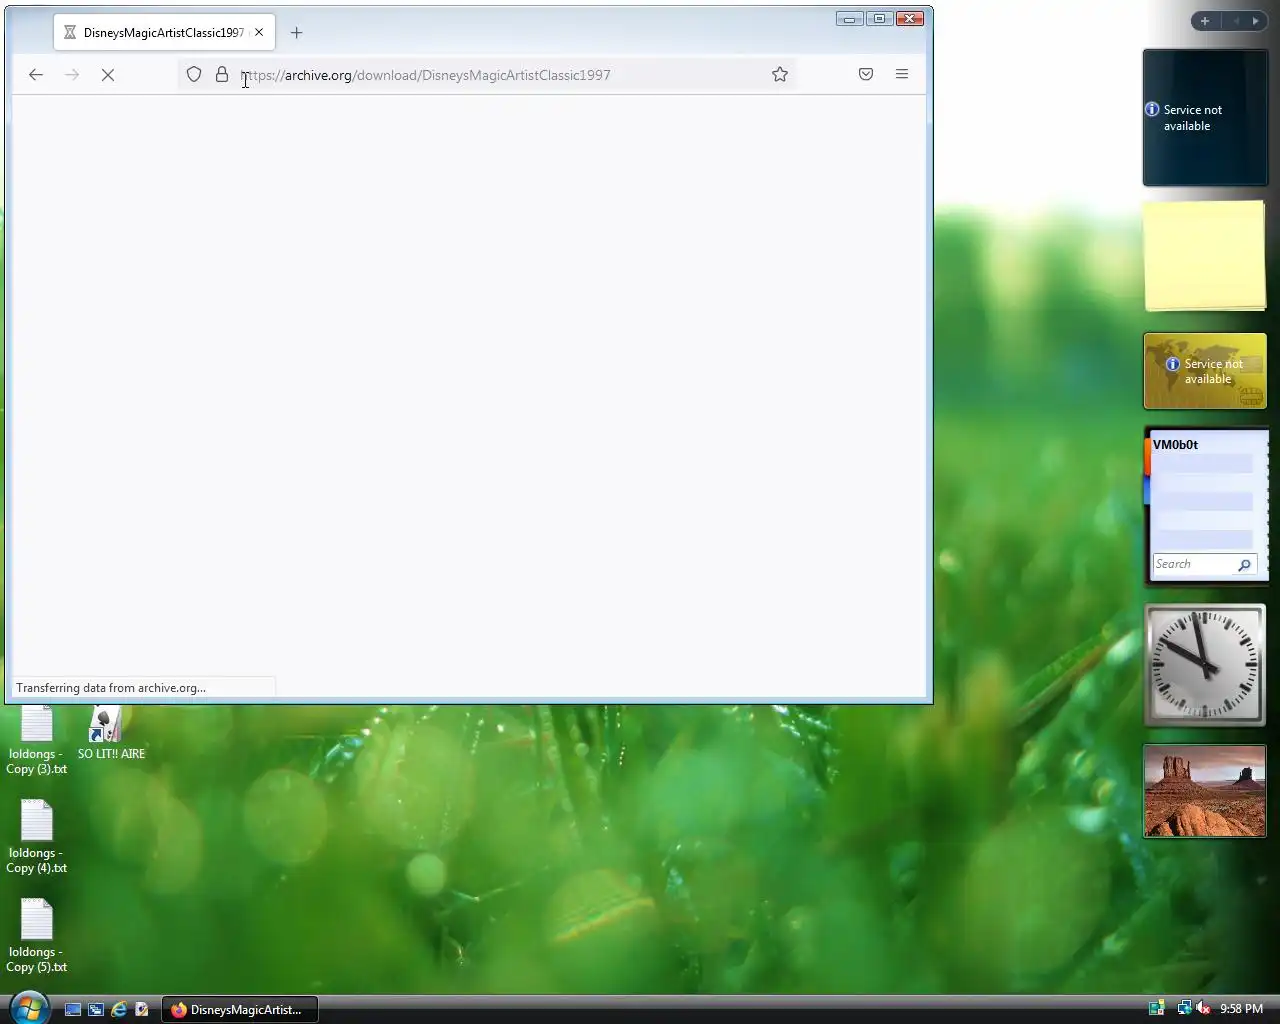Click the VM0b0t gadget title

coord(1175,445)
